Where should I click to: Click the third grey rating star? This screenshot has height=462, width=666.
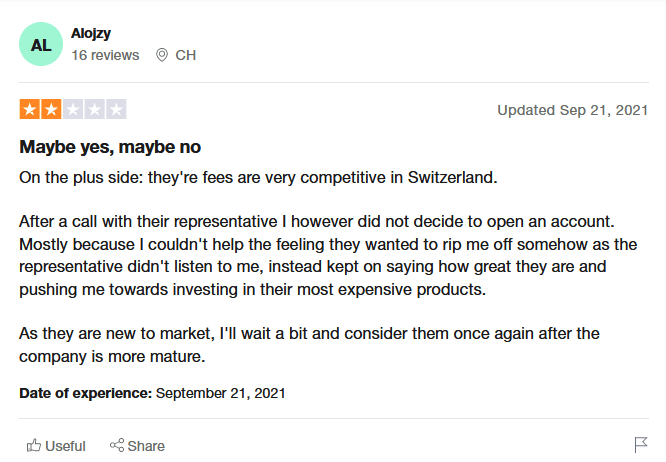coord(73,110)
